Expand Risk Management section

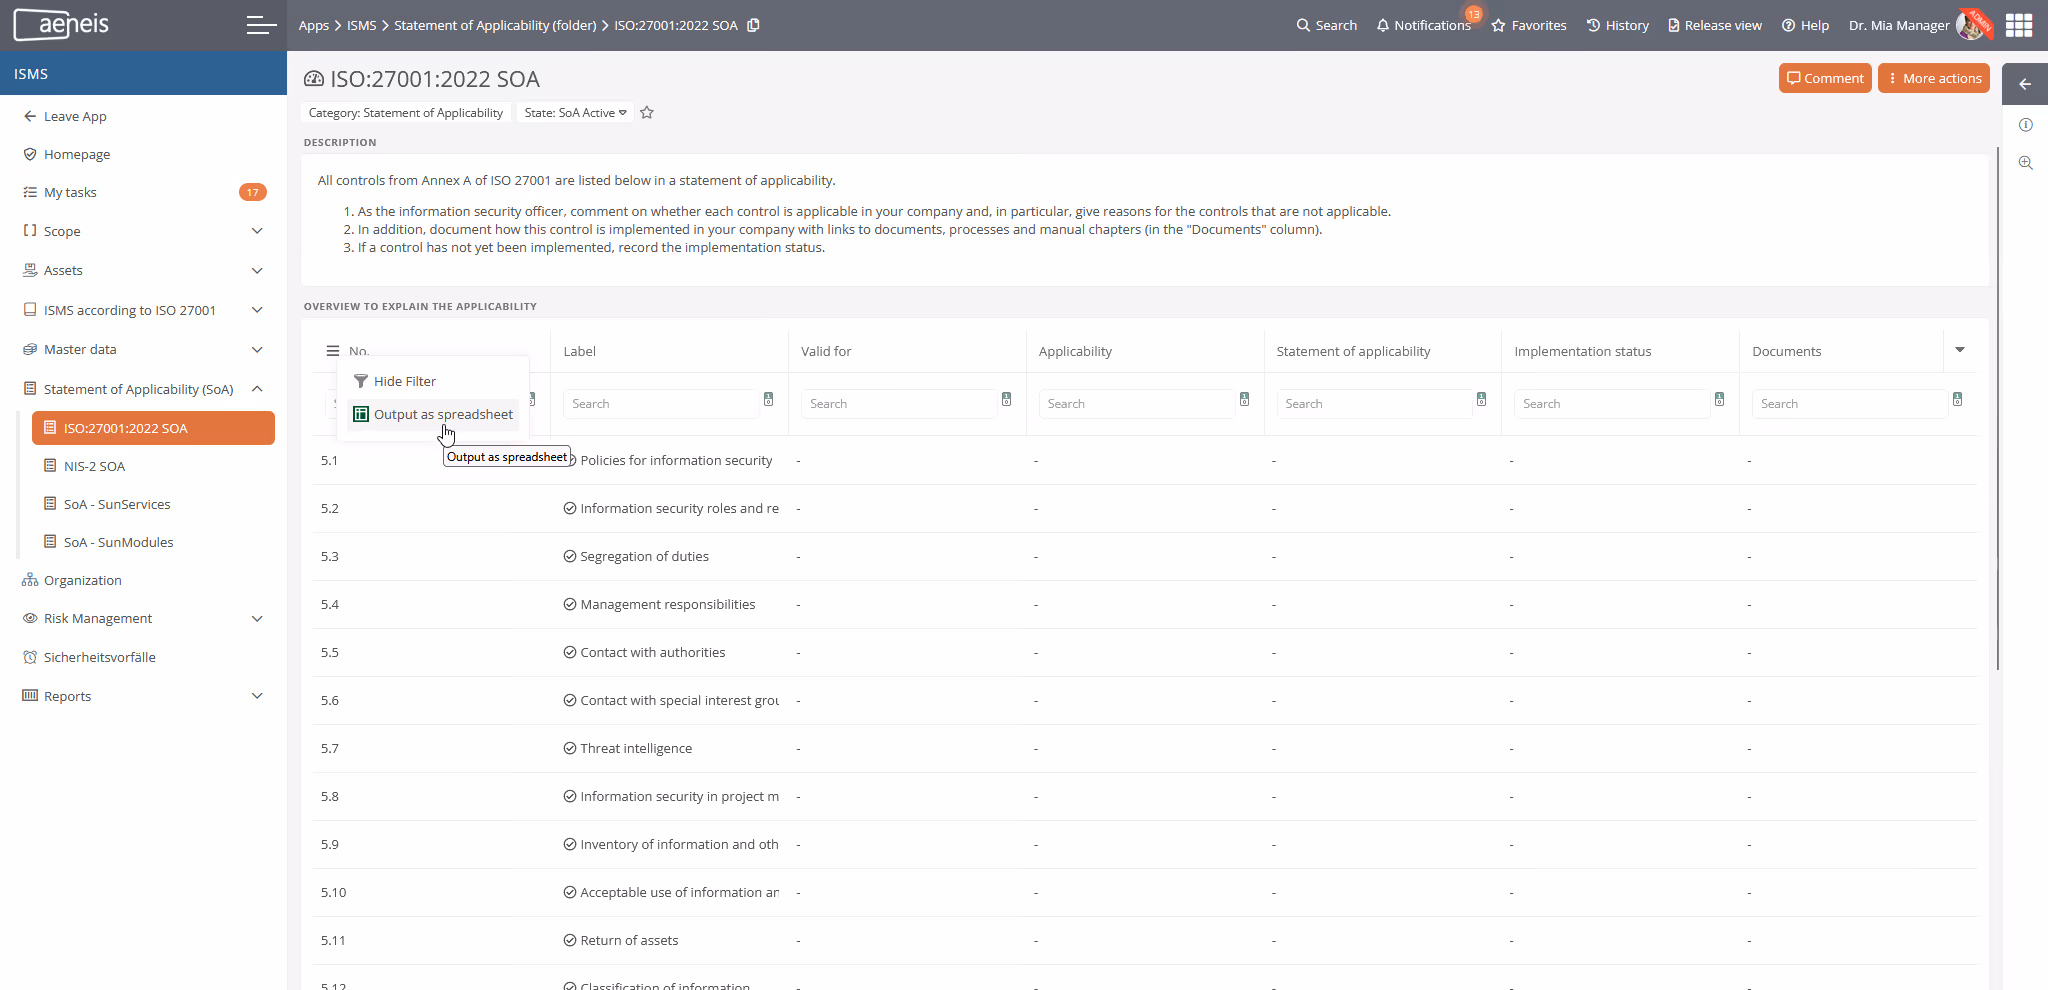pos(257,618)
